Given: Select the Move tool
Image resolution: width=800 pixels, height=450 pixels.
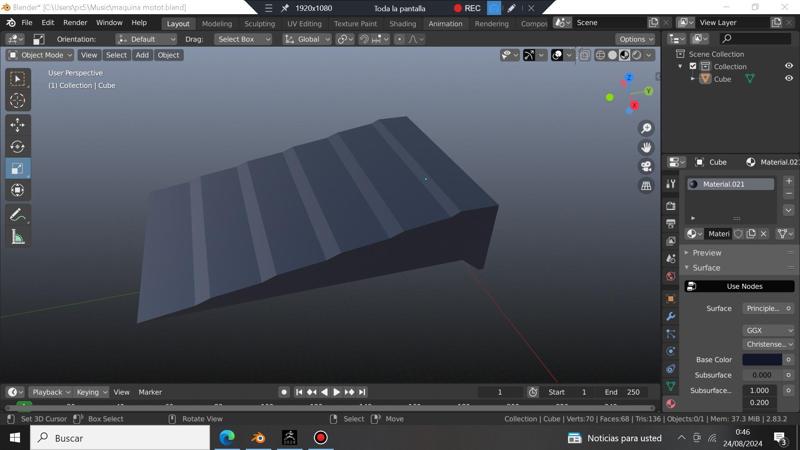Looking at the screenshot, I should point(17,125).
